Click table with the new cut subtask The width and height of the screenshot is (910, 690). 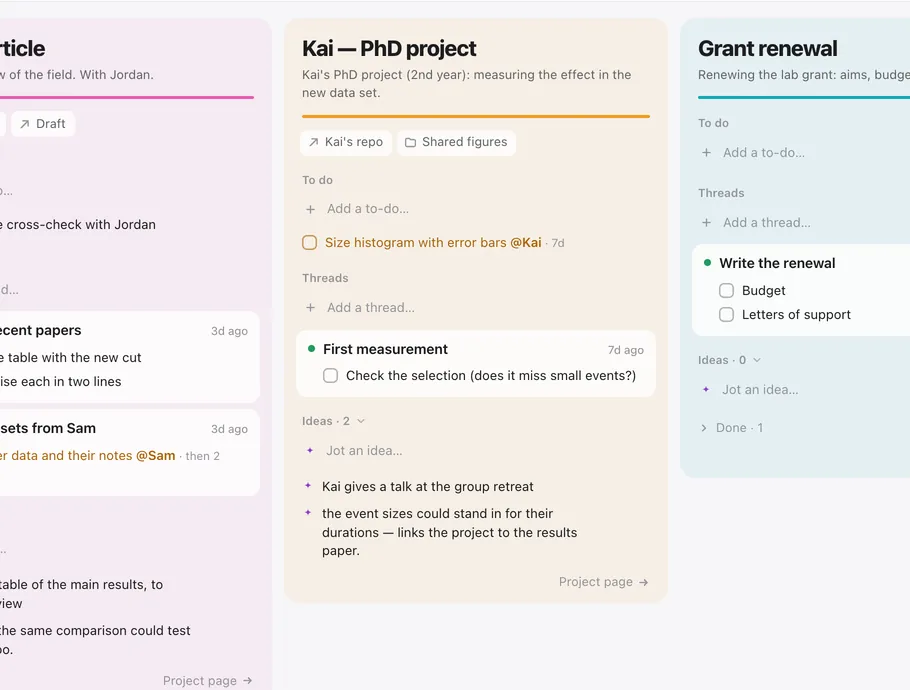pyautogui.click(x=71, y=357)
